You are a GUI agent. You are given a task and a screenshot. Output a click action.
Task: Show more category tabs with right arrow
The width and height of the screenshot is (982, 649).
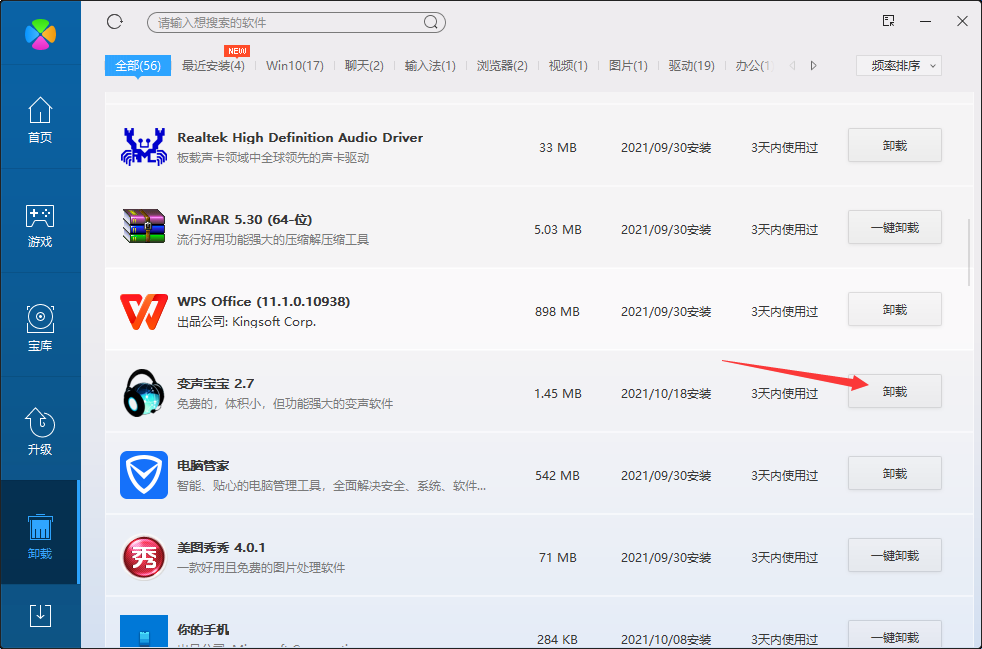point(814,66)
